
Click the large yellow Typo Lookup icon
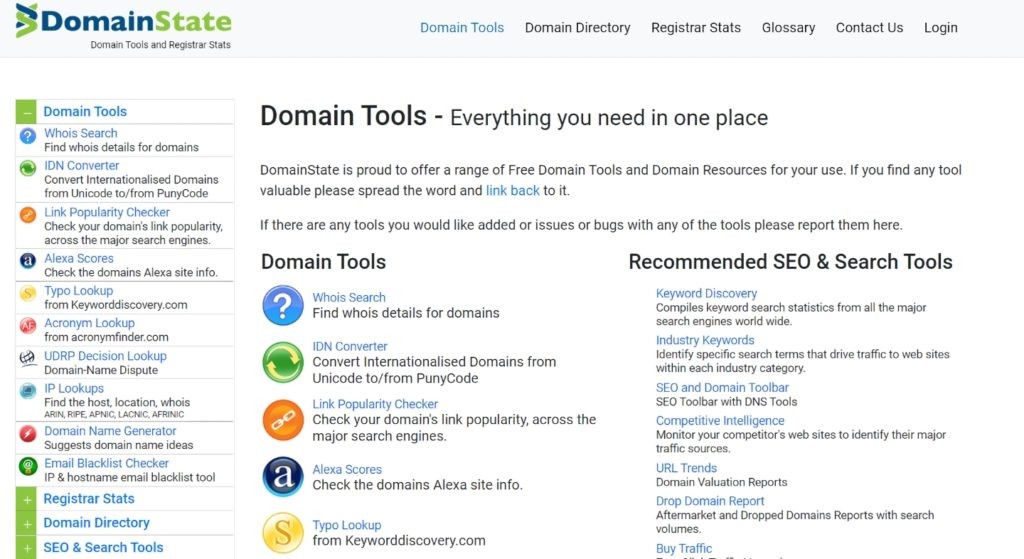point(282,532)
